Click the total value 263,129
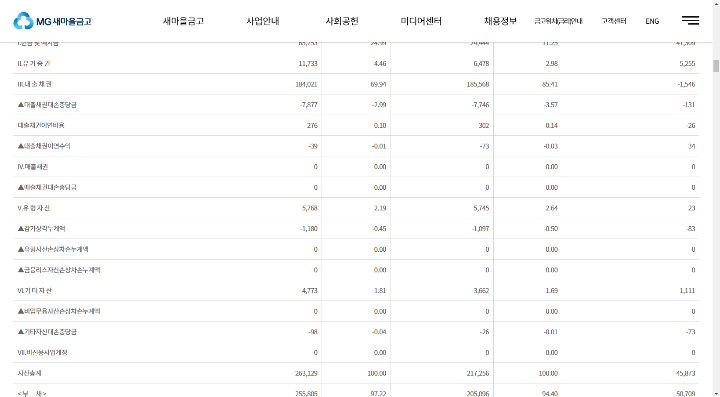 [306, 373]
